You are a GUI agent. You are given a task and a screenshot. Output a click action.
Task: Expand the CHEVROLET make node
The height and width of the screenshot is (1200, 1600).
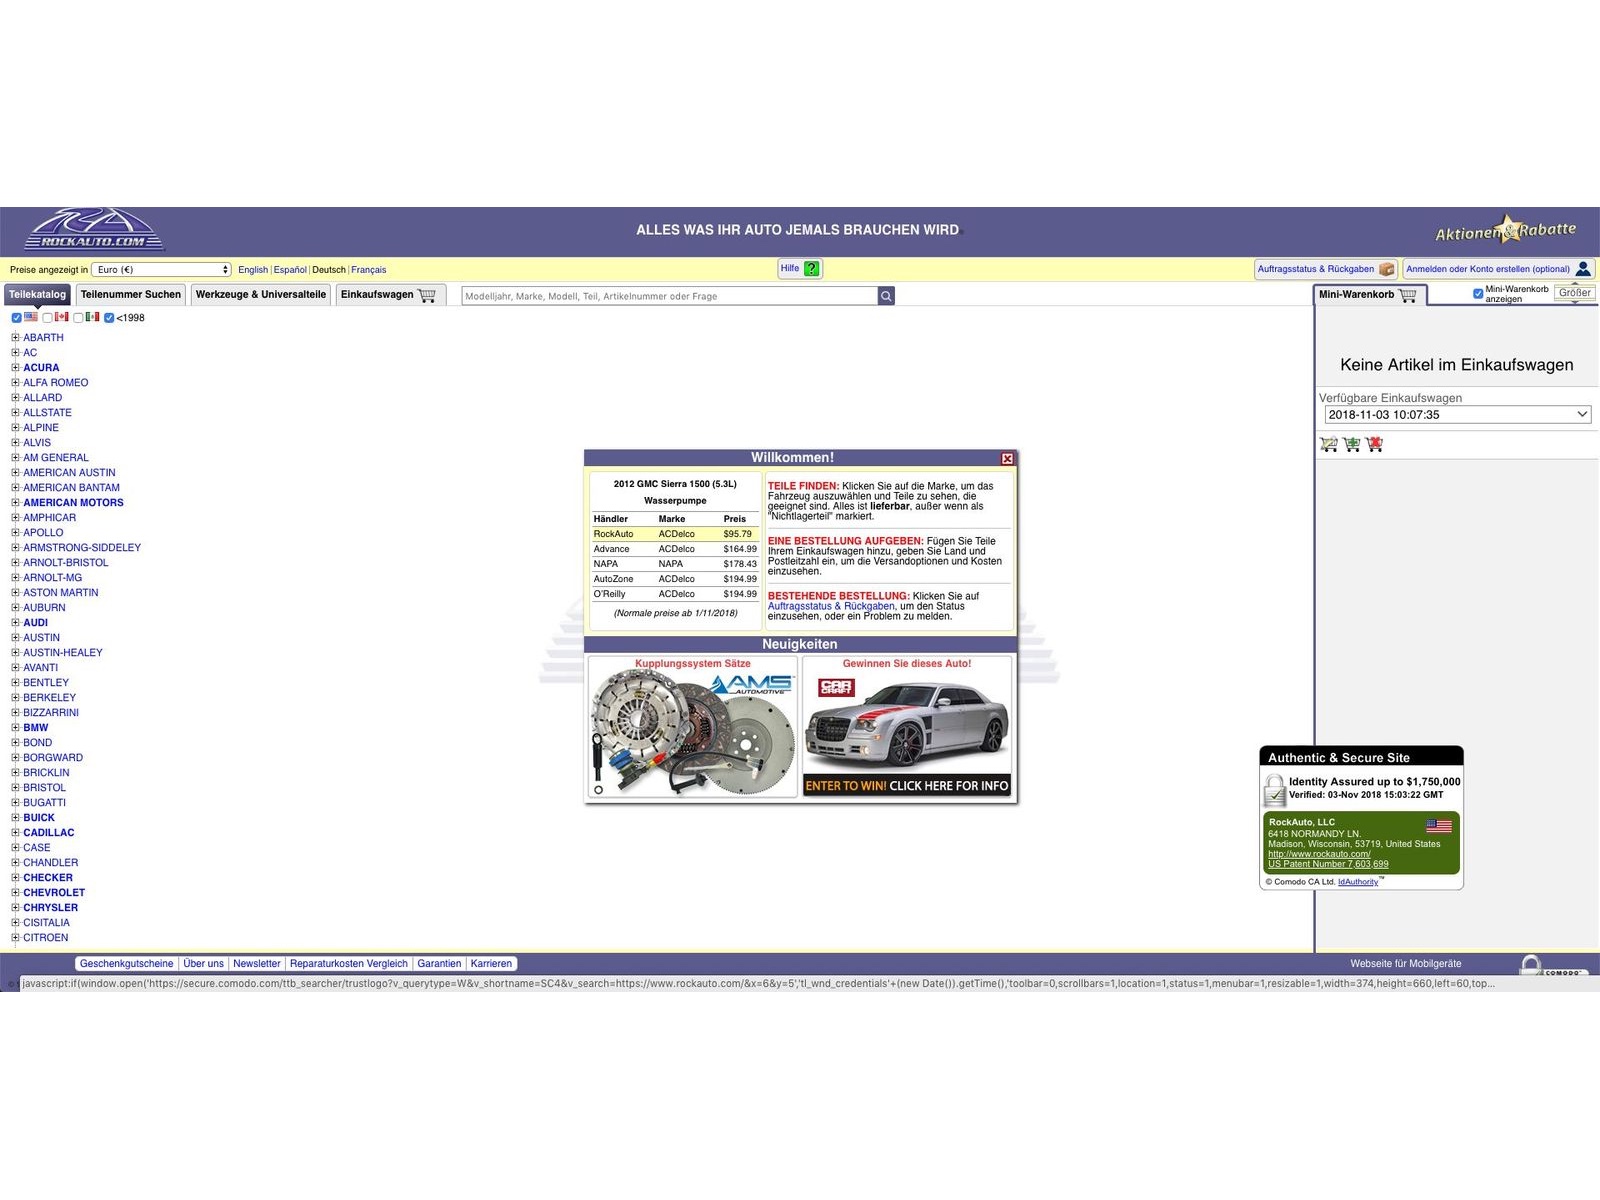tap(15, 893)
